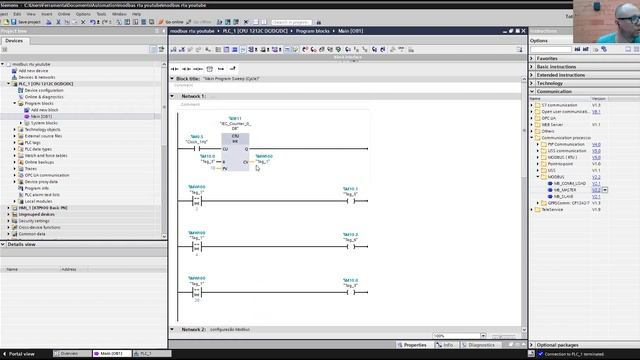The width and height of the screenshot is (640, 360).
Task: Click the project tree vertical scrollbar
Action: (164, 149)
